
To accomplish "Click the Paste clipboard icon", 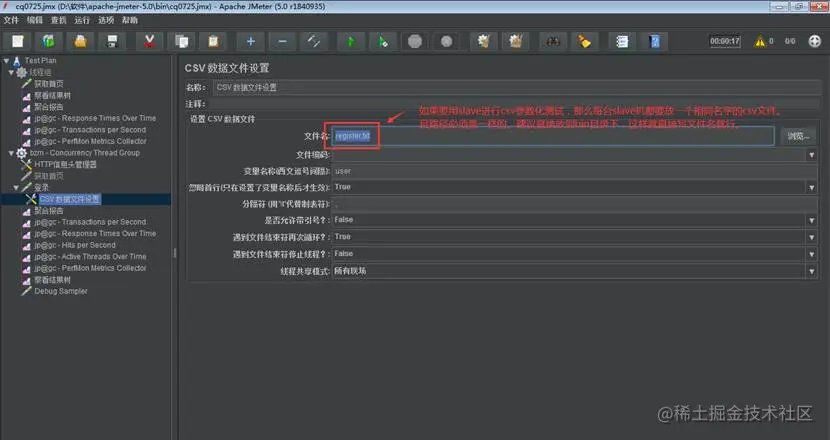I will [213, 41].
